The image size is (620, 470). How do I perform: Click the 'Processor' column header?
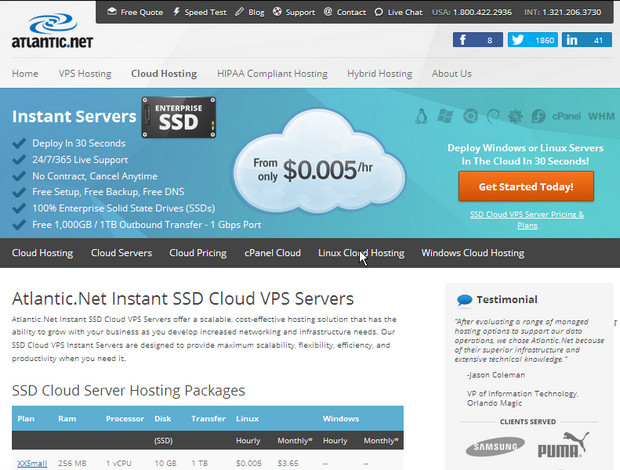125,419
